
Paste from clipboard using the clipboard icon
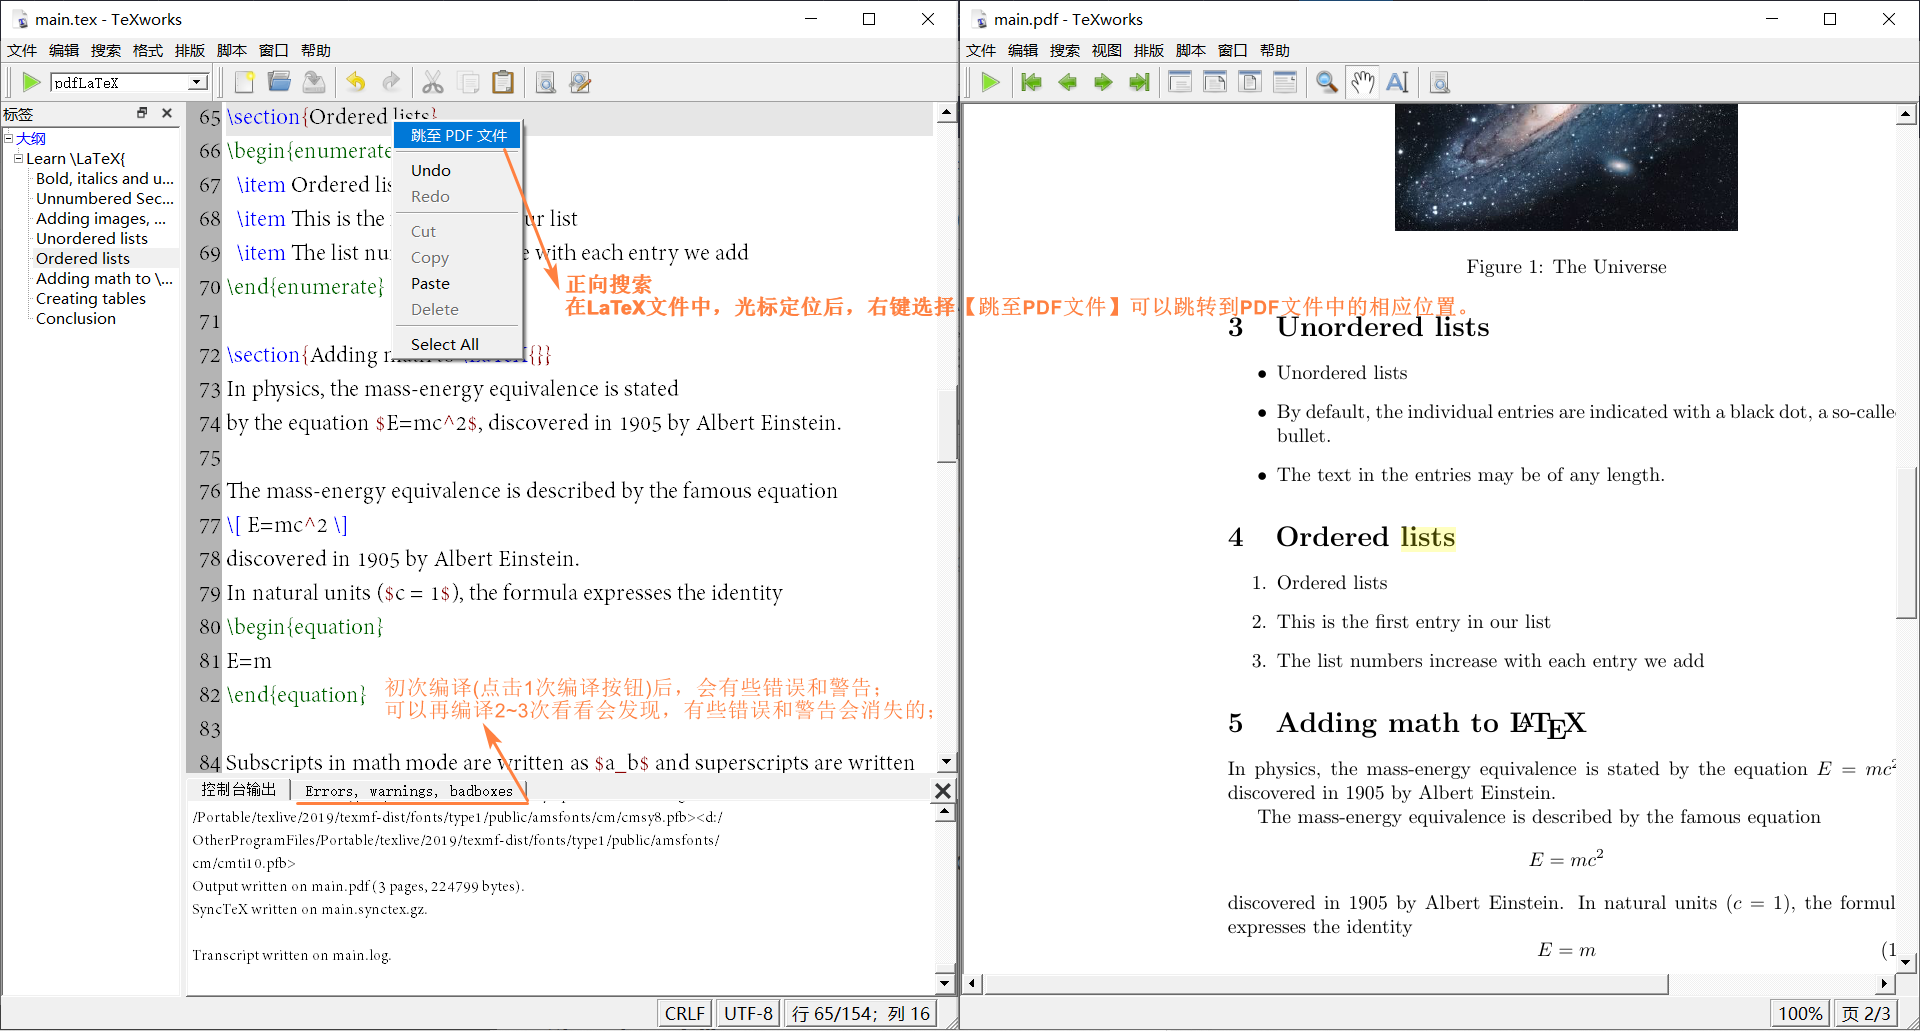click(x=503, y=82)
